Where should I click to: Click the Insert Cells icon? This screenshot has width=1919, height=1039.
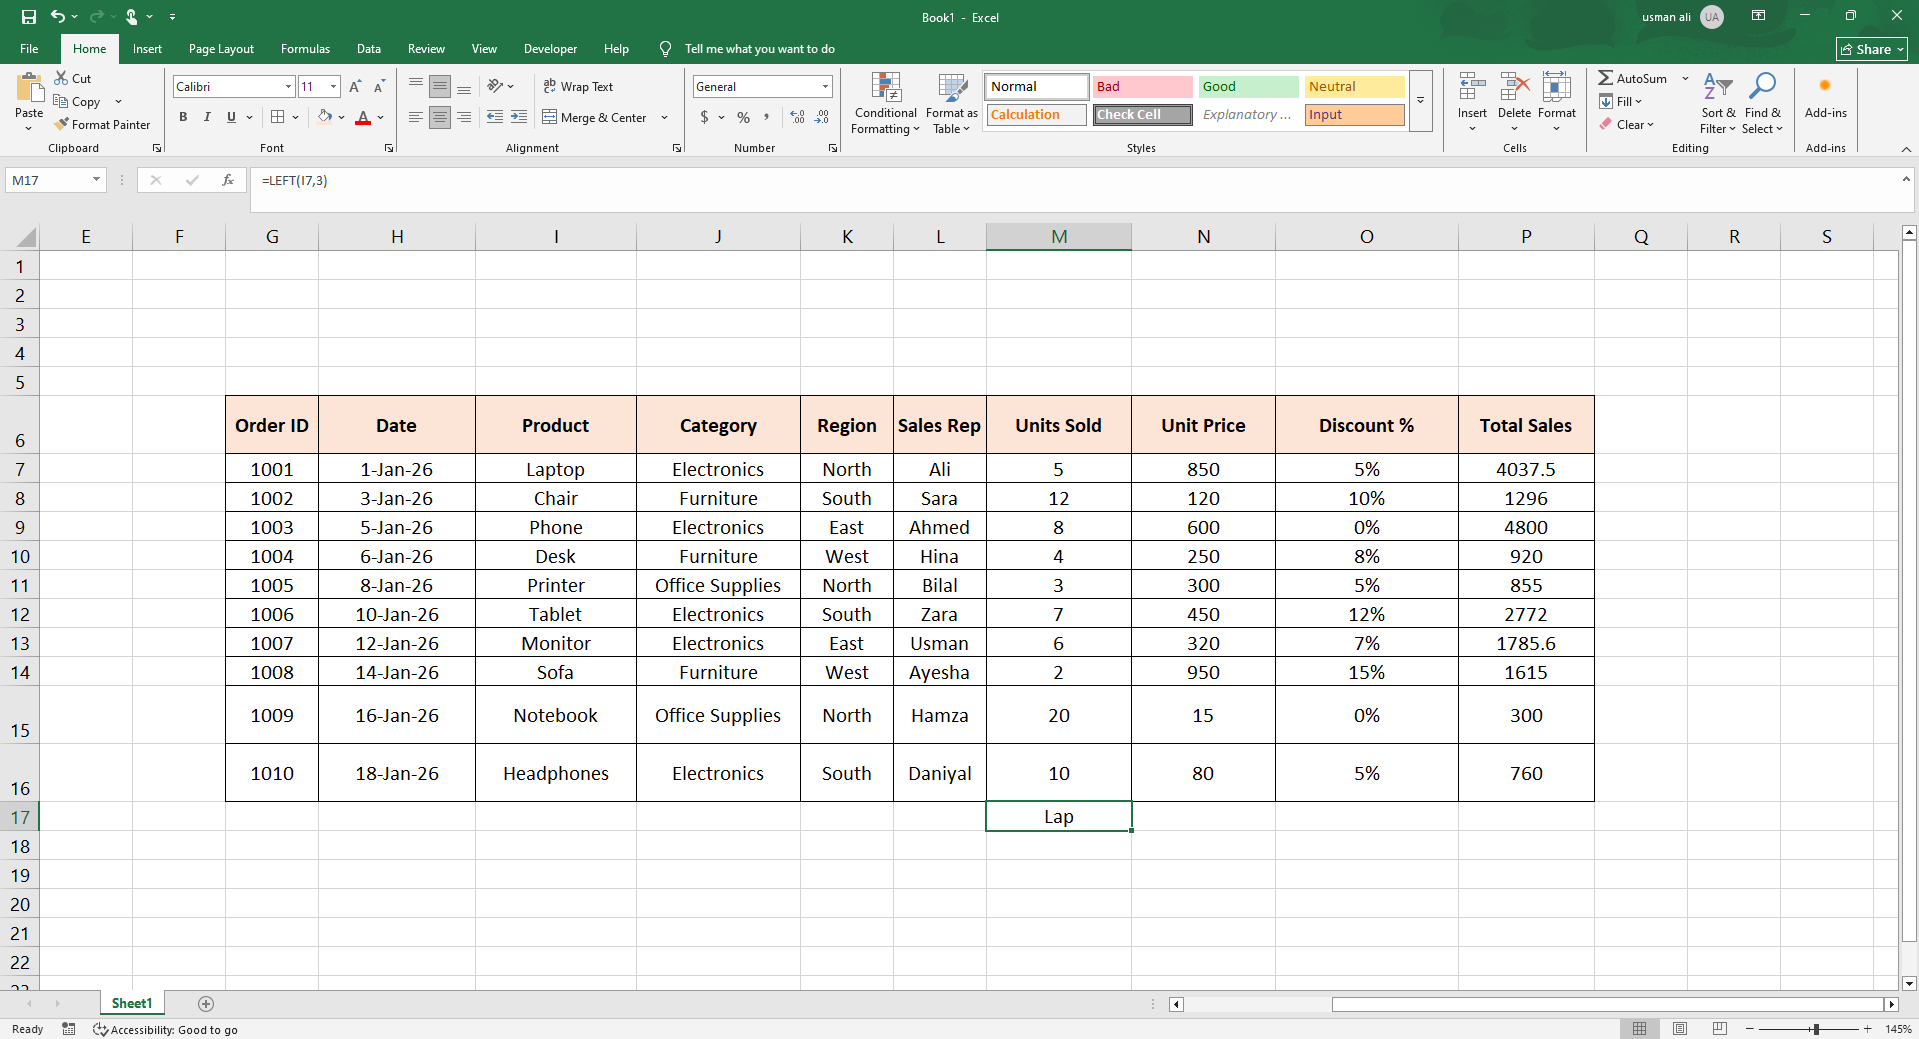coord(1471,87)
